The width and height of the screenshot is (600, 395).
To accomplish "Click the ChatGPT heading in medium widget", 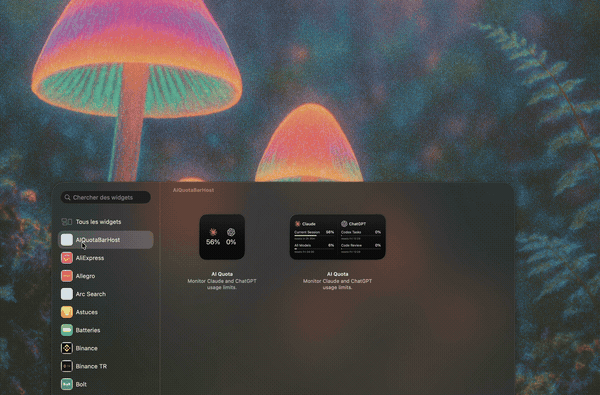I will pos(357,224).
